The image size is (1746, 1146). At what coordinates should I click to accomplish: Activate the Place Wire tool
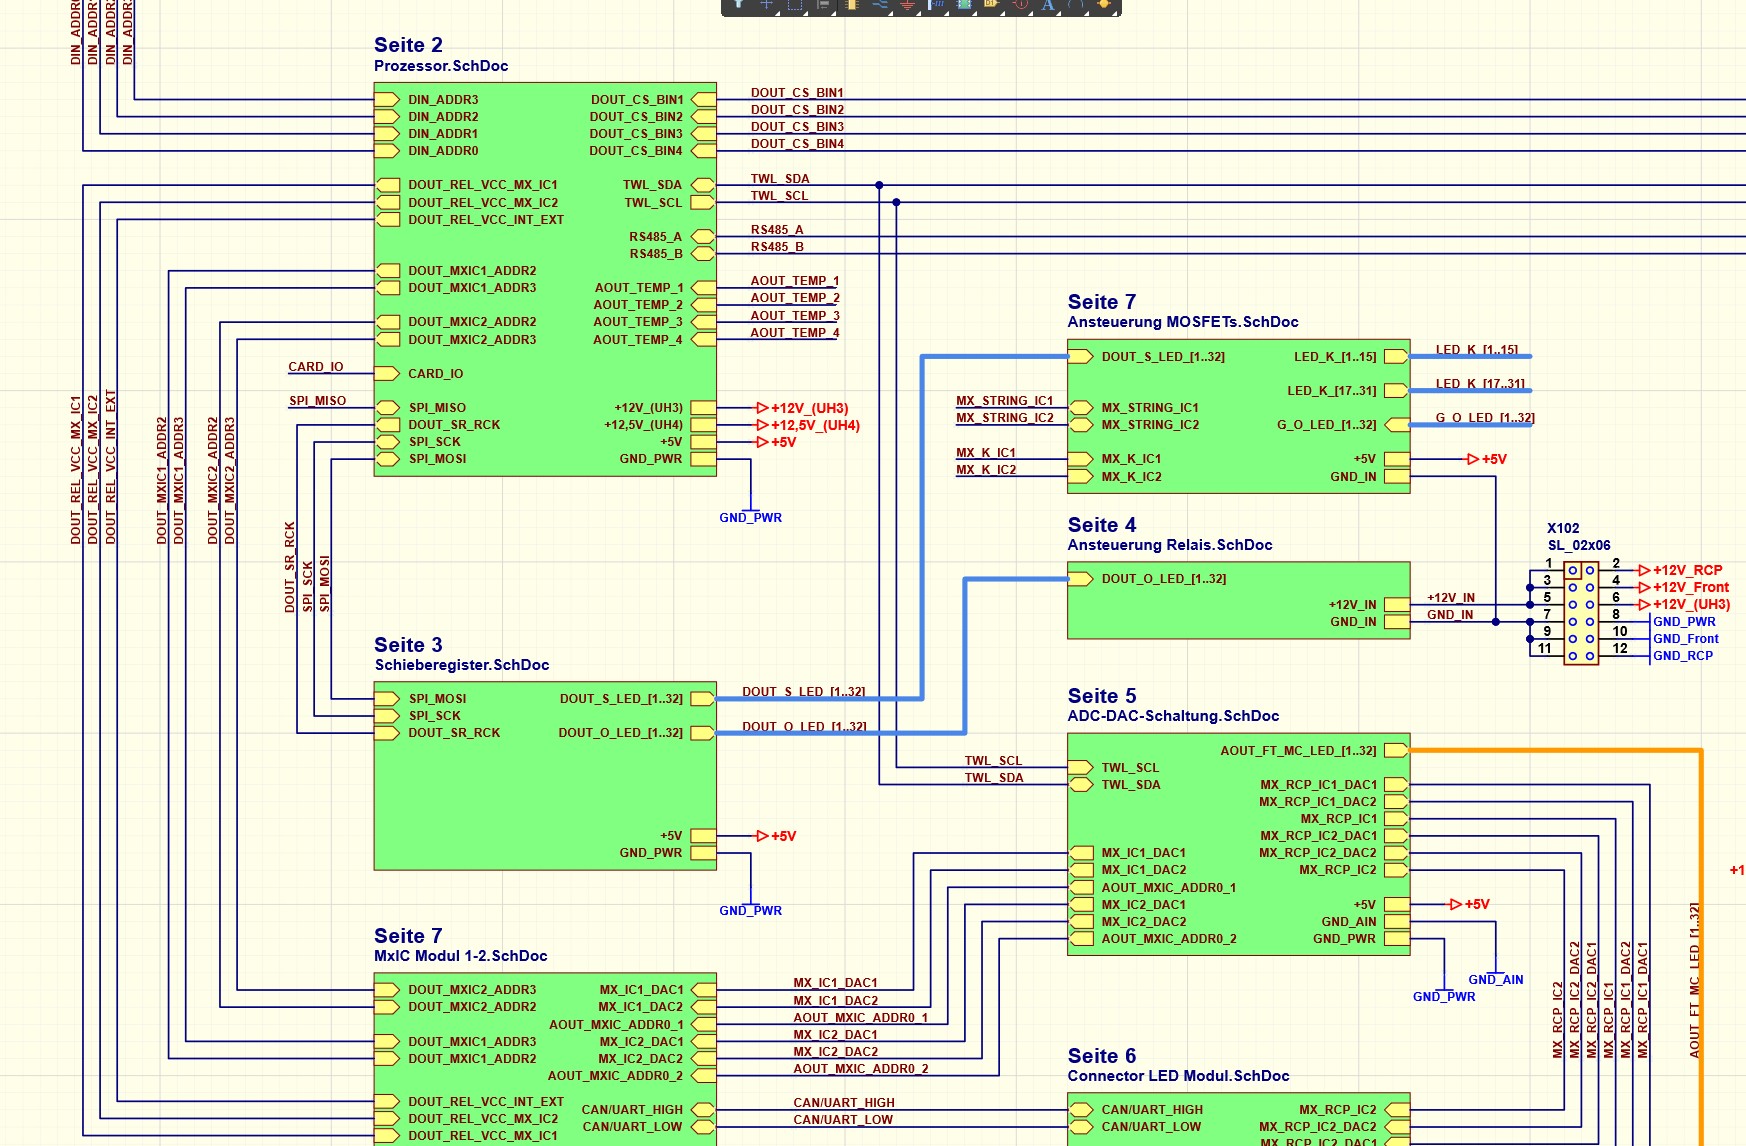click(880, 5)
